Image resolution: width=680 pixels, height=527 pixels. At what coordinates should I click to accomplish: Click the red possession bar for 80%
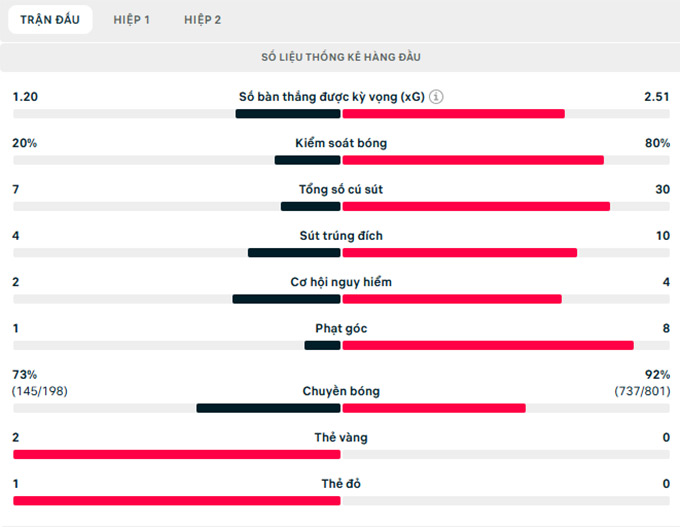coord(473,160)
